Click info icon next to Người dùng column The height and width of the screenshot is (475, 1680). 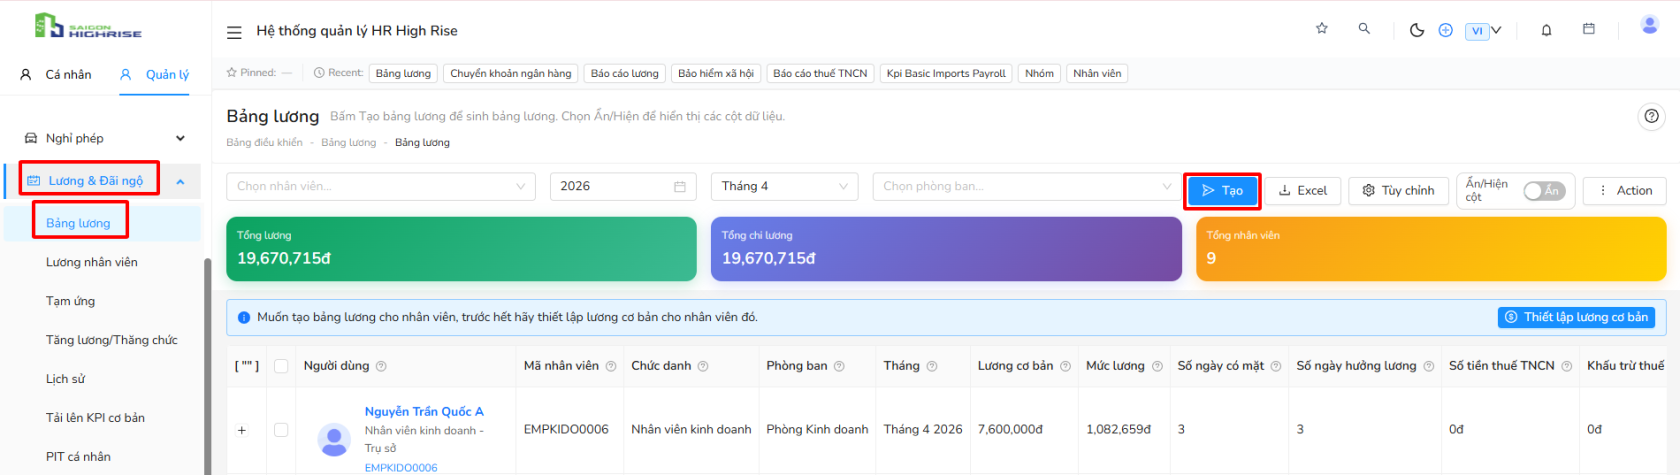(381, 366)
